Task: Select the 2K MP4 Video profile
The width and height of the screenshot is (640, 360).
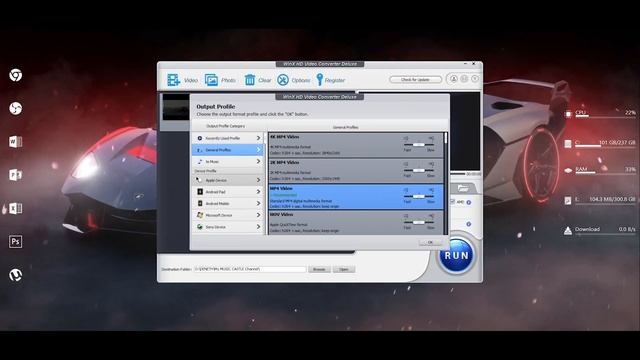Action: point(356,171)
